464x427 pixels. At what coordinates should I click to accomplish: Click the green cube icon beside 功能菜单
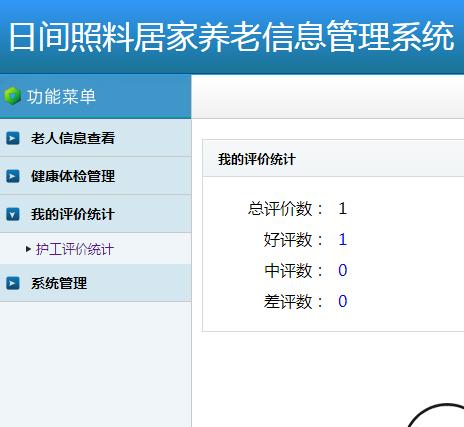click(13, 96)
